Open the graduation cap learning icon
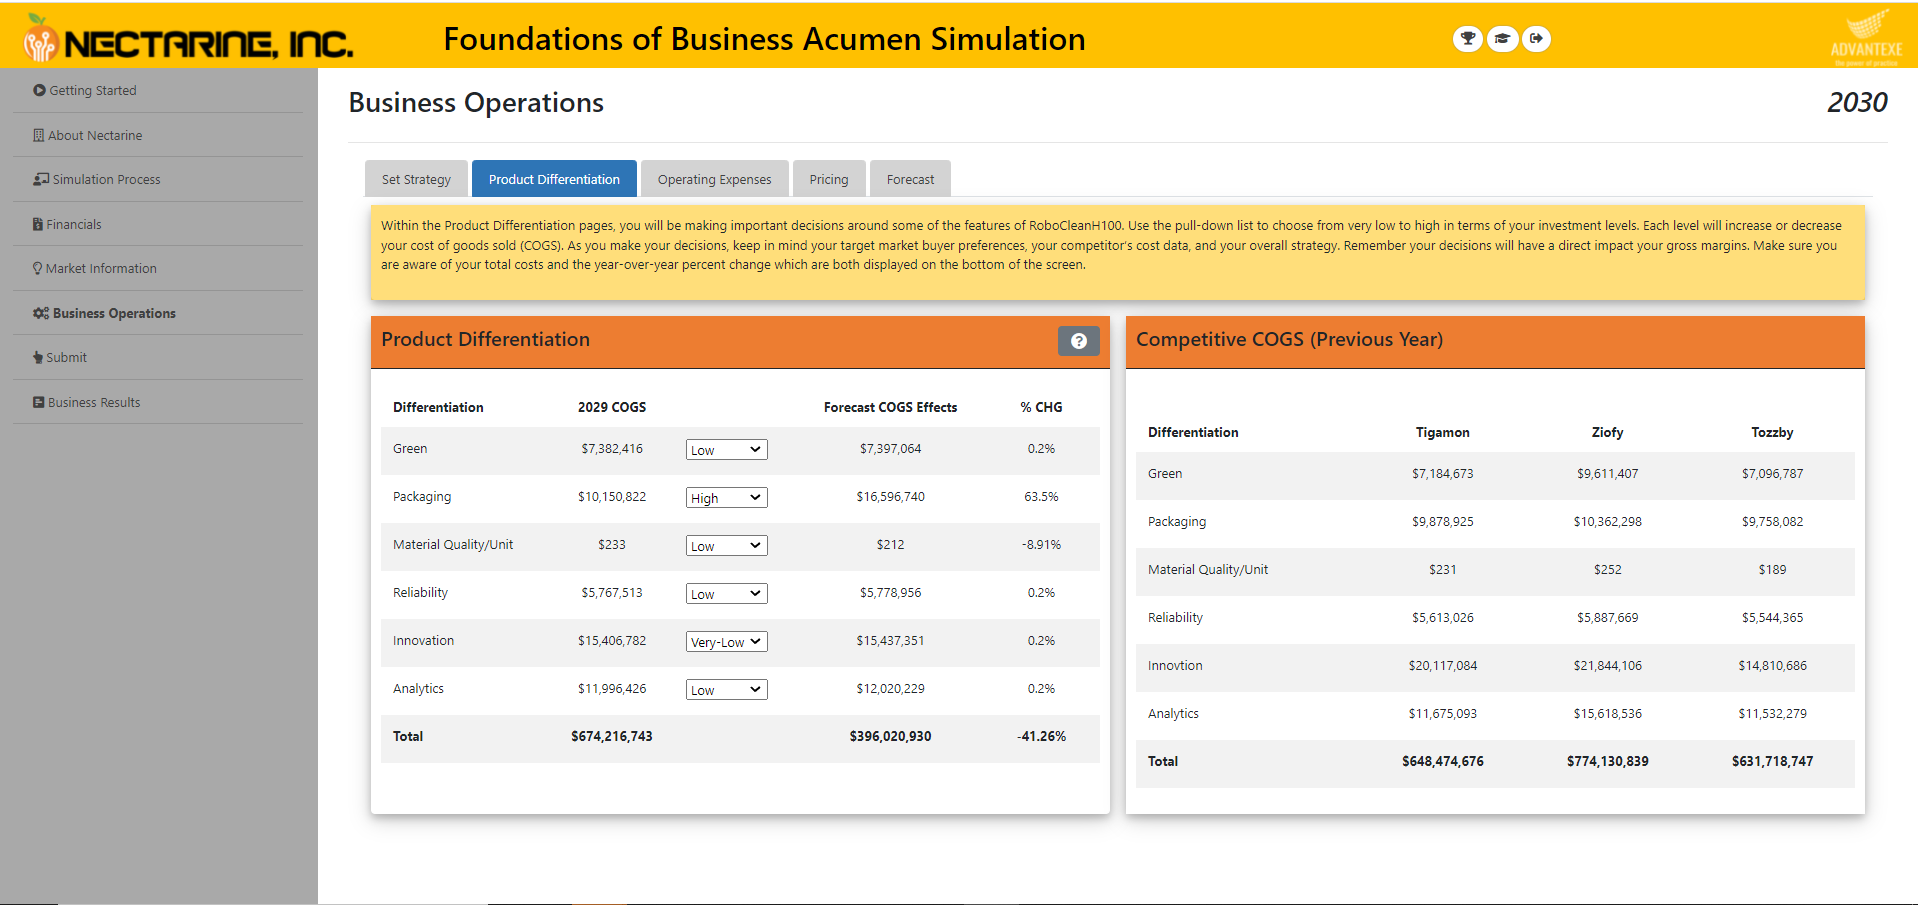The width and height of the screenshot is (1918, 905). pos(1502,39)
